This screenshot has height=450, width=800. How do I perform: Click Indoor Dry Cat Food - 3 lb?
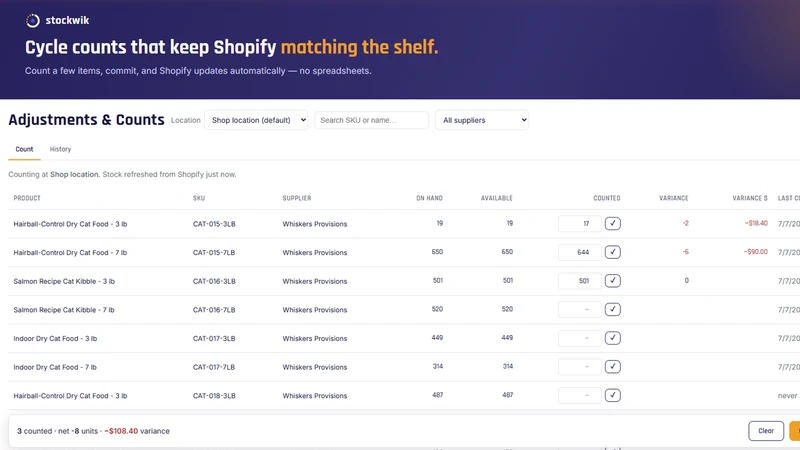click(x=55, y=338)
